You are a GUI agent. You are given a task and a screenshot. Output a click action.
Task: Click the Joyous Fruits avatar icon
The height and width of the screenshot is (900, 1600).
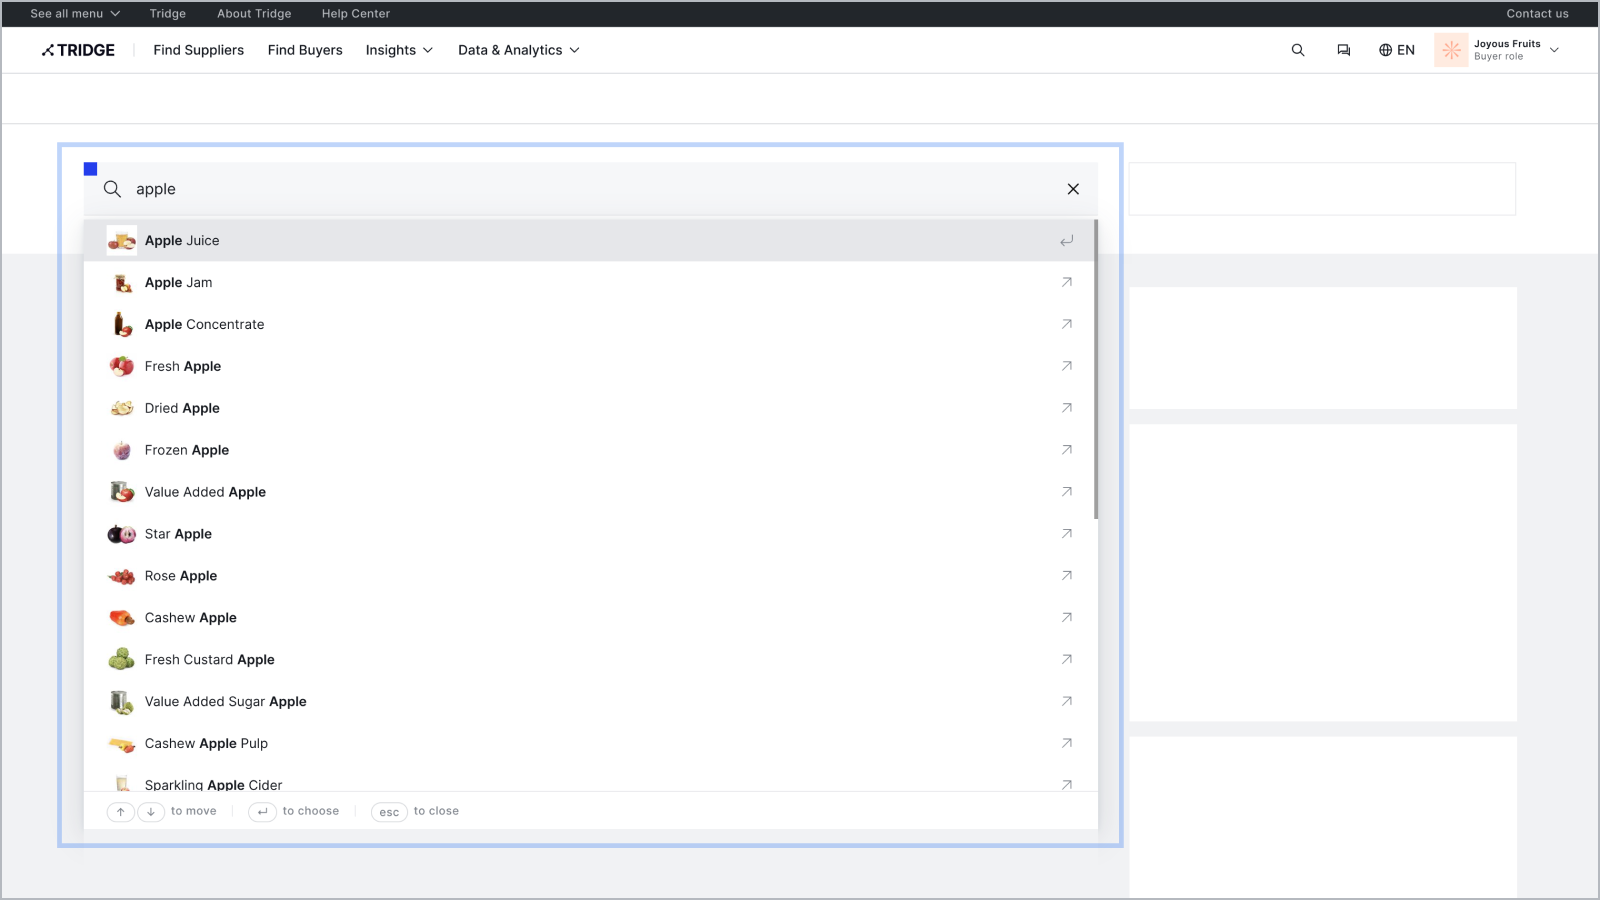tap(1451, 50)
